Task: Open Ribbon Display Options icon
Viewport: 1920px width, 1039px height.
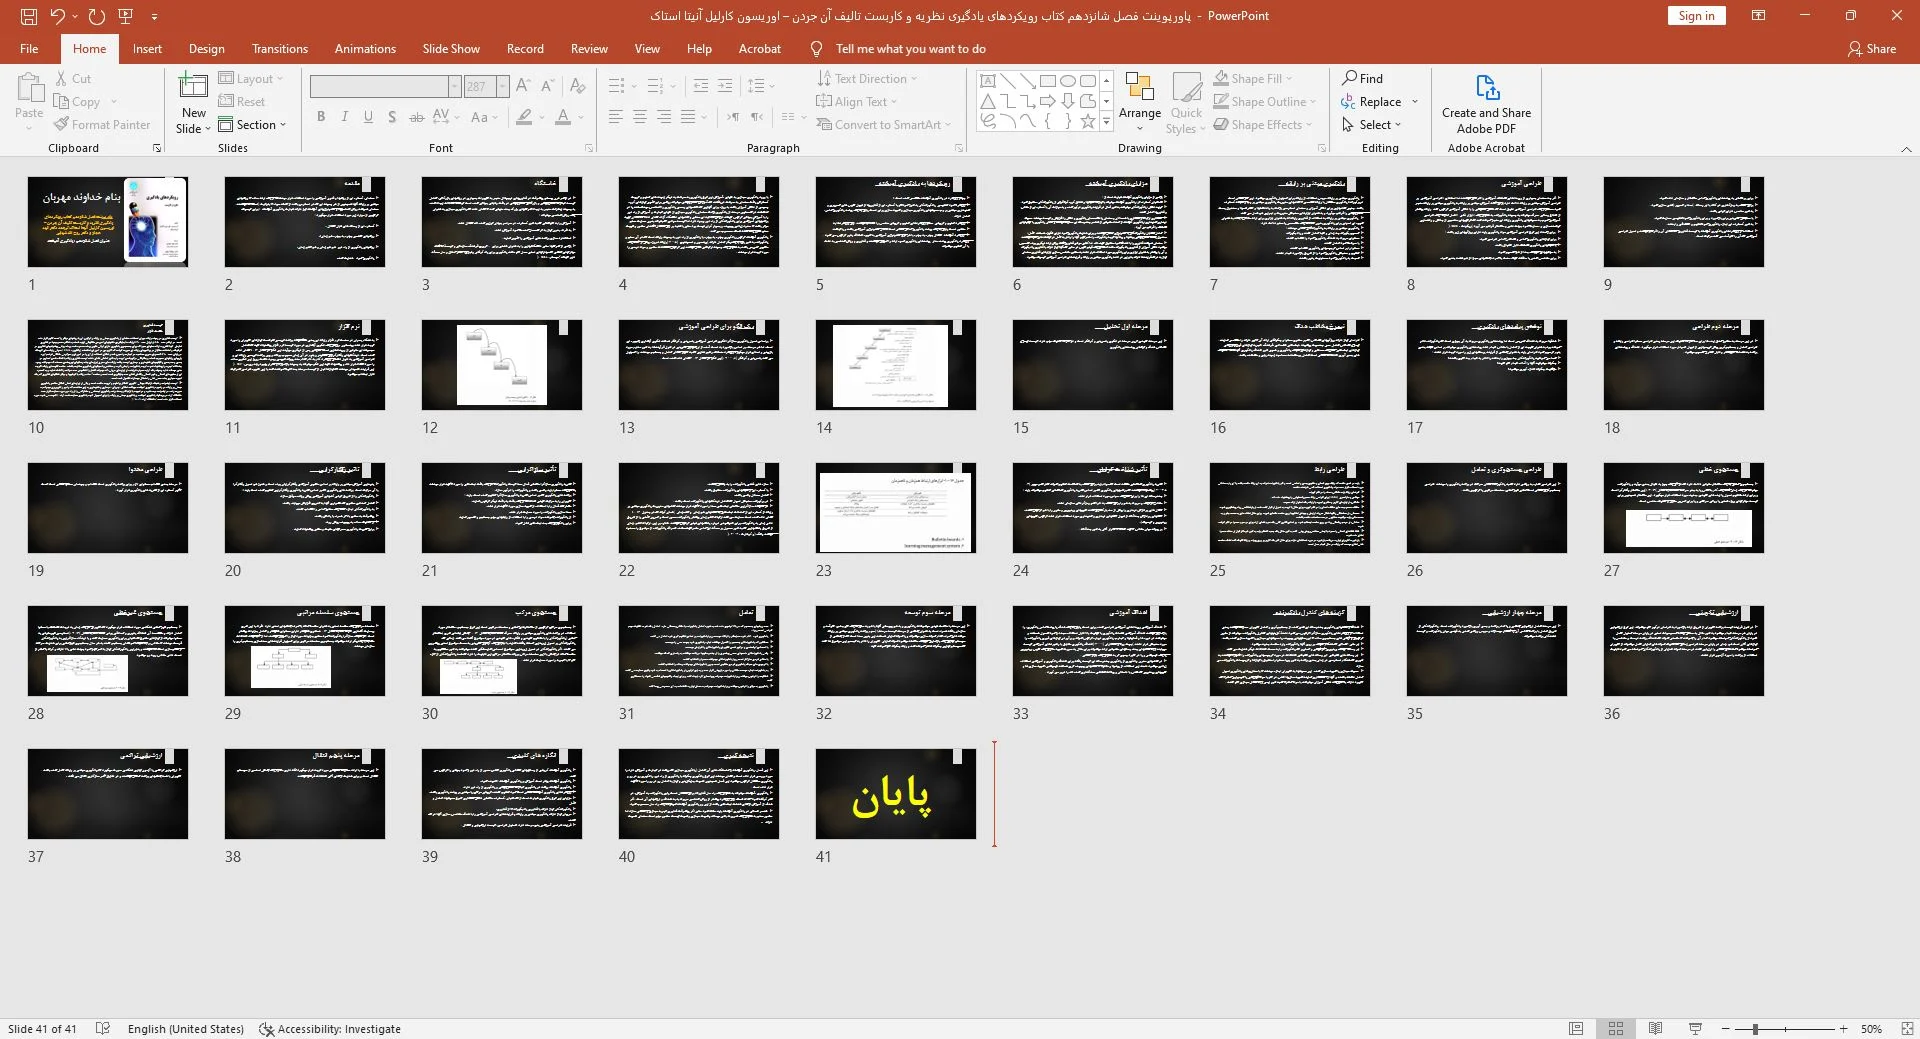Action: coord(1759,16)
